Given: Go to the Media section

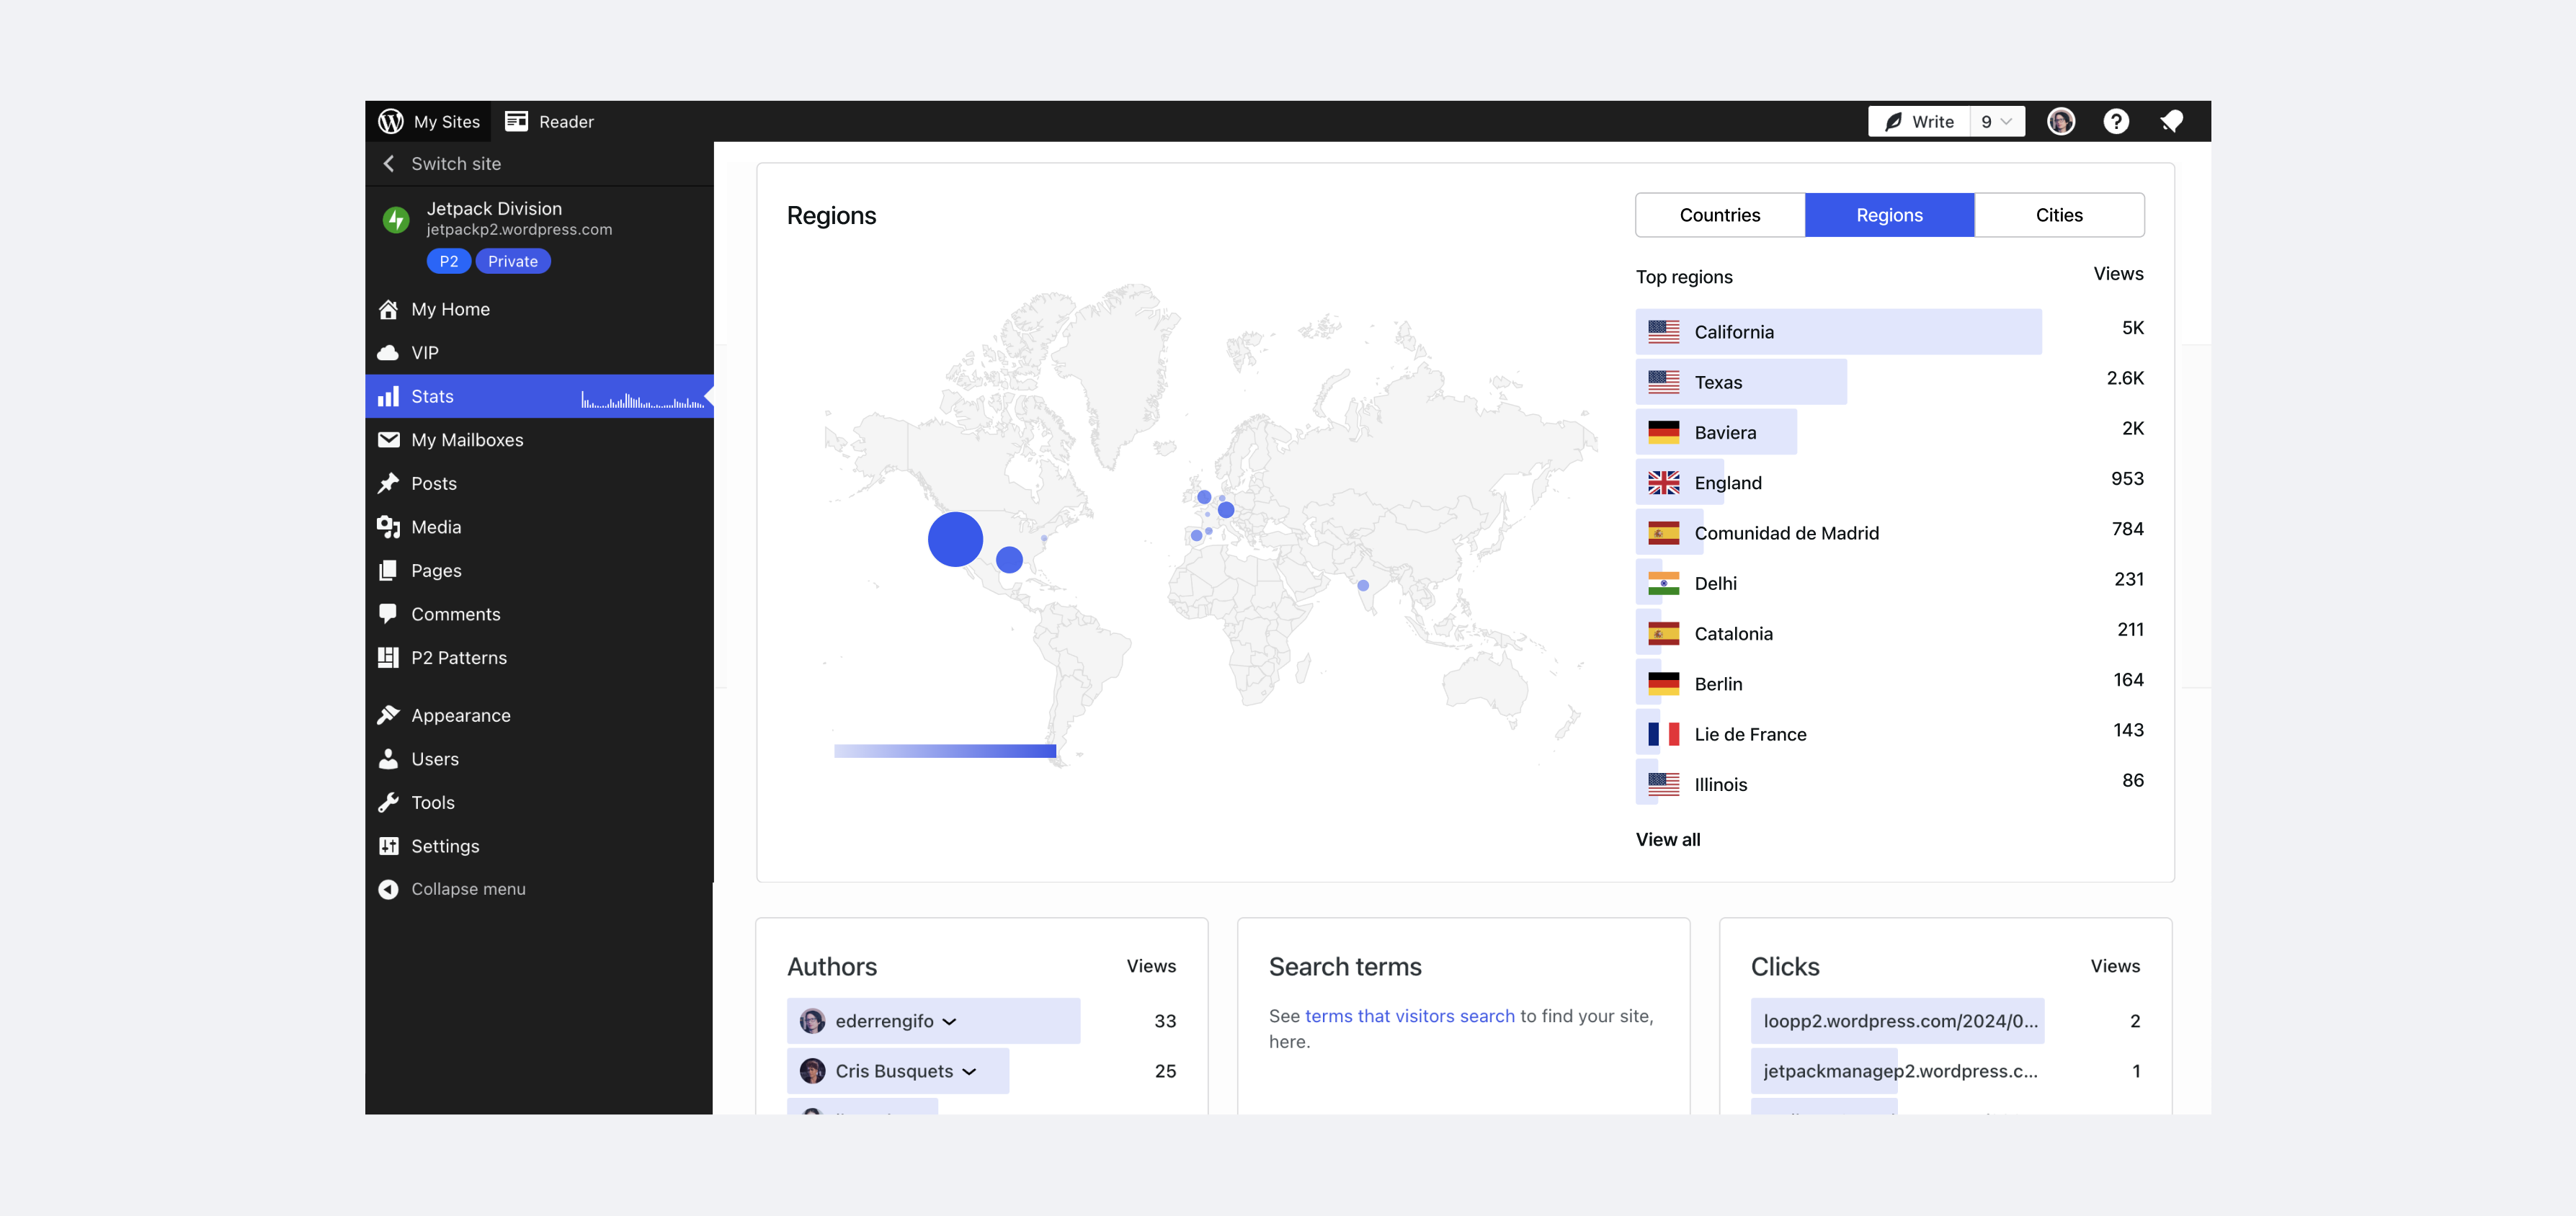Looking at the screenshot, I should pos(436,527).
